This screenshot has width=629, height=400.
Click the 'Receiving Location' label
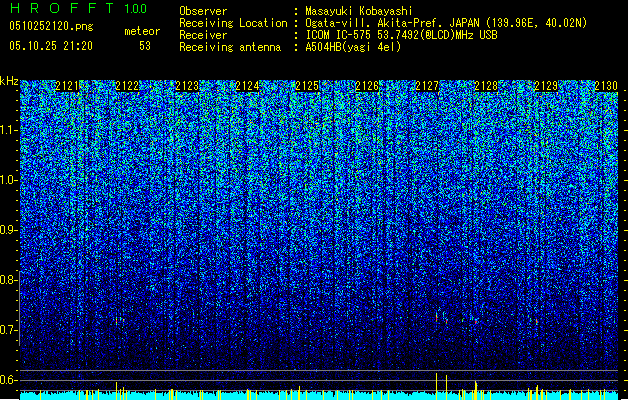pos(233,23)
